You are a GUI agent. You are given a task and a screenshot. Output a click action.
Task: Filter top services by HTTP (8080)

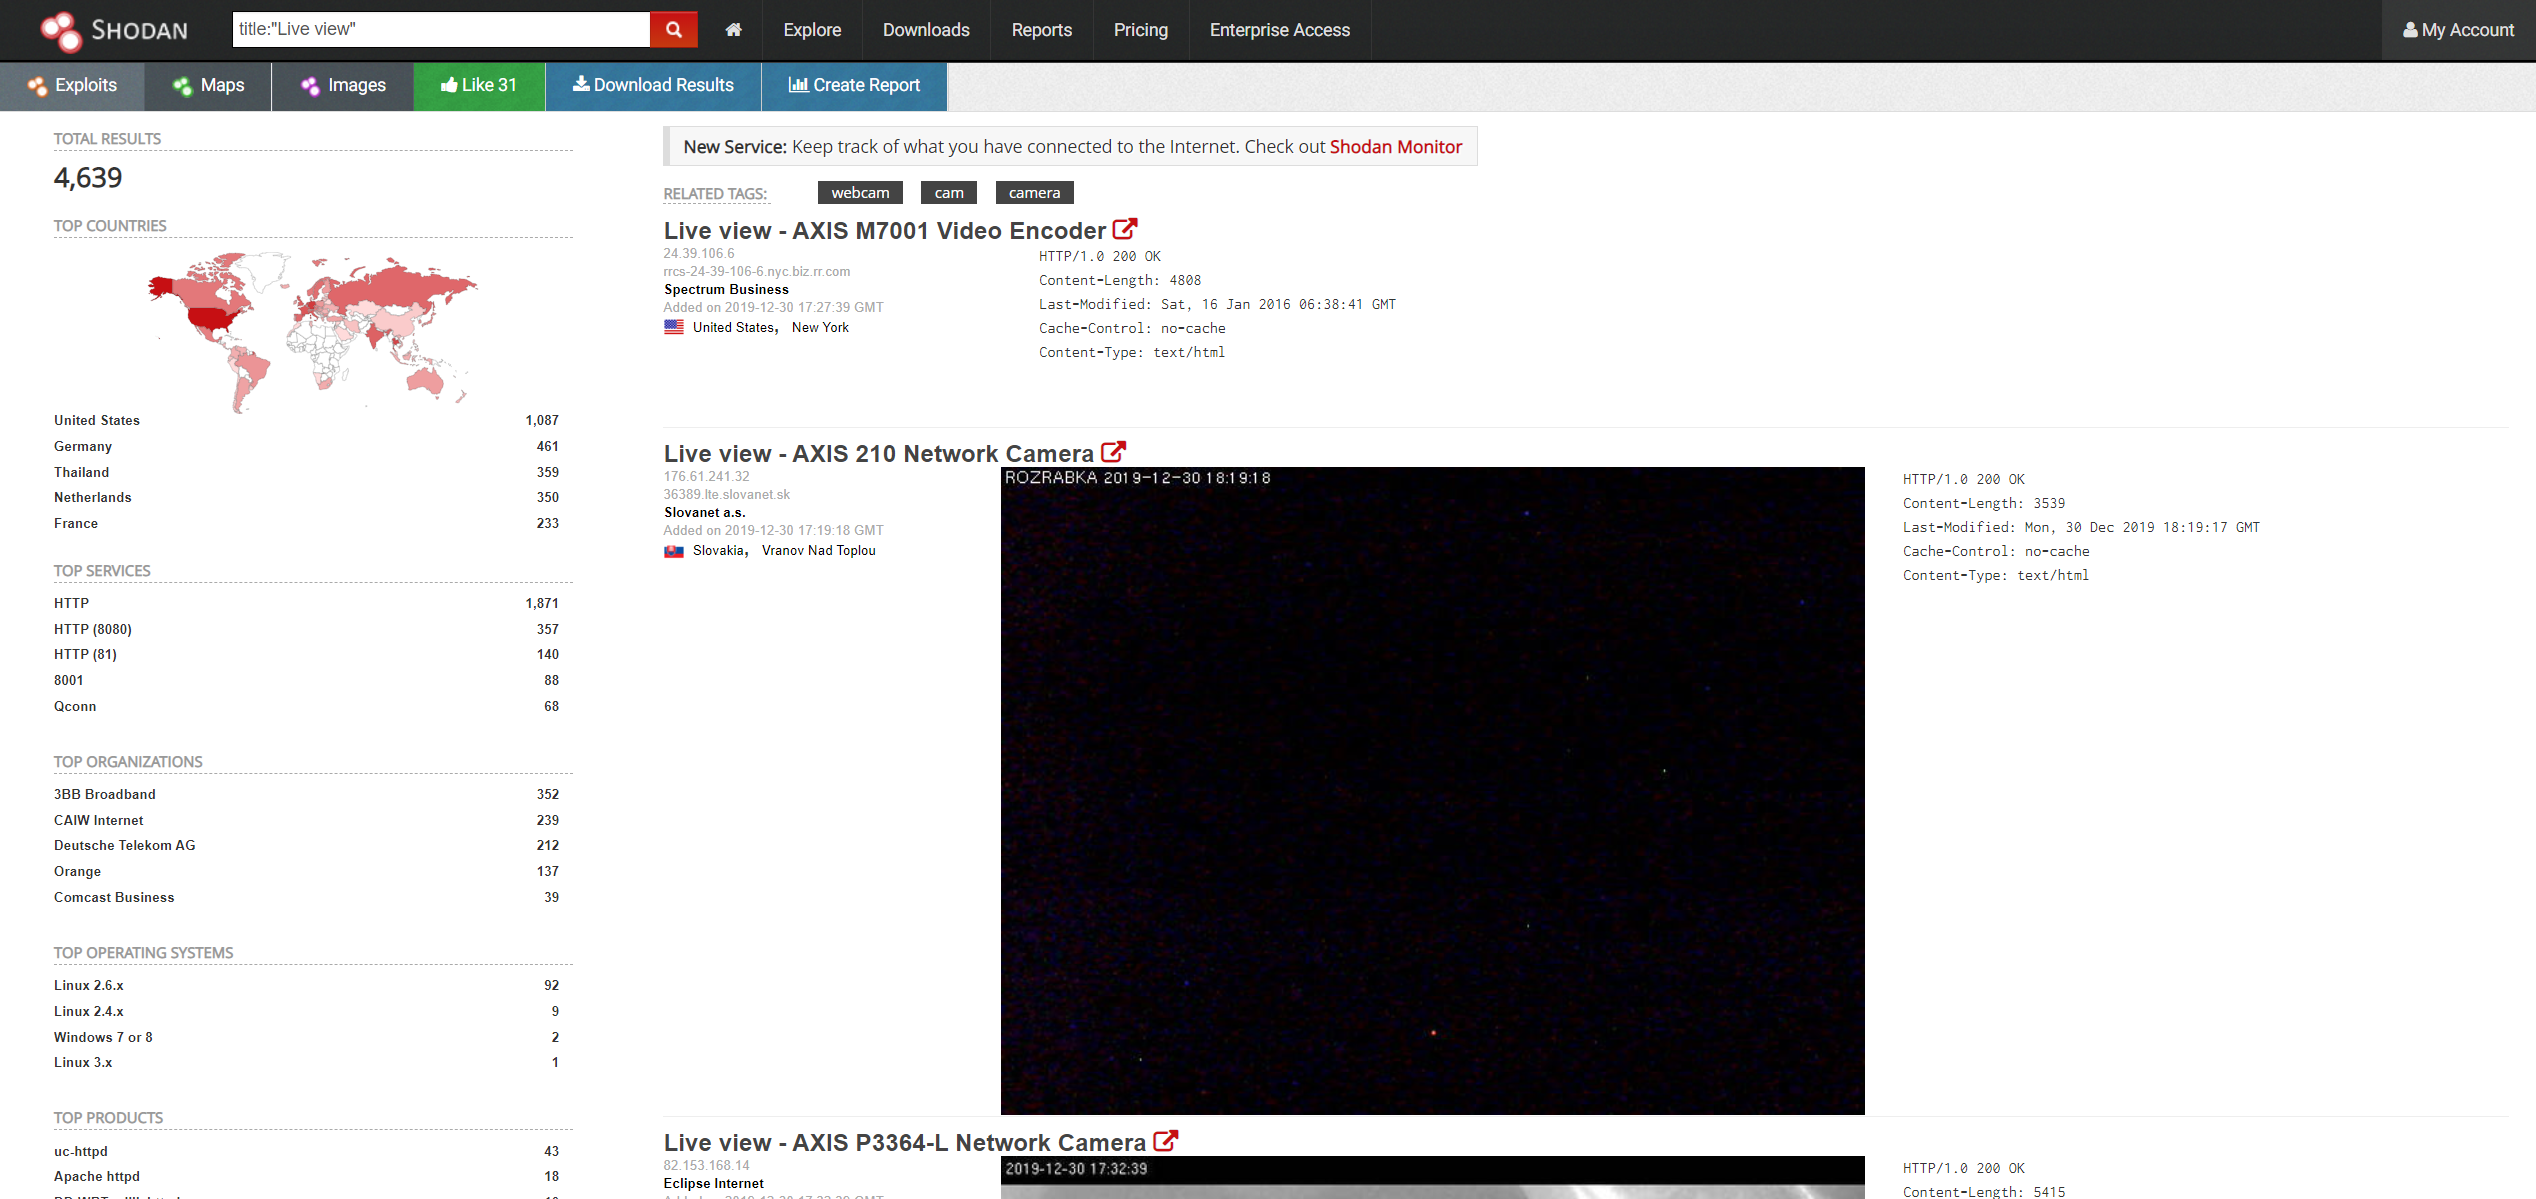[x=93, y=629]
